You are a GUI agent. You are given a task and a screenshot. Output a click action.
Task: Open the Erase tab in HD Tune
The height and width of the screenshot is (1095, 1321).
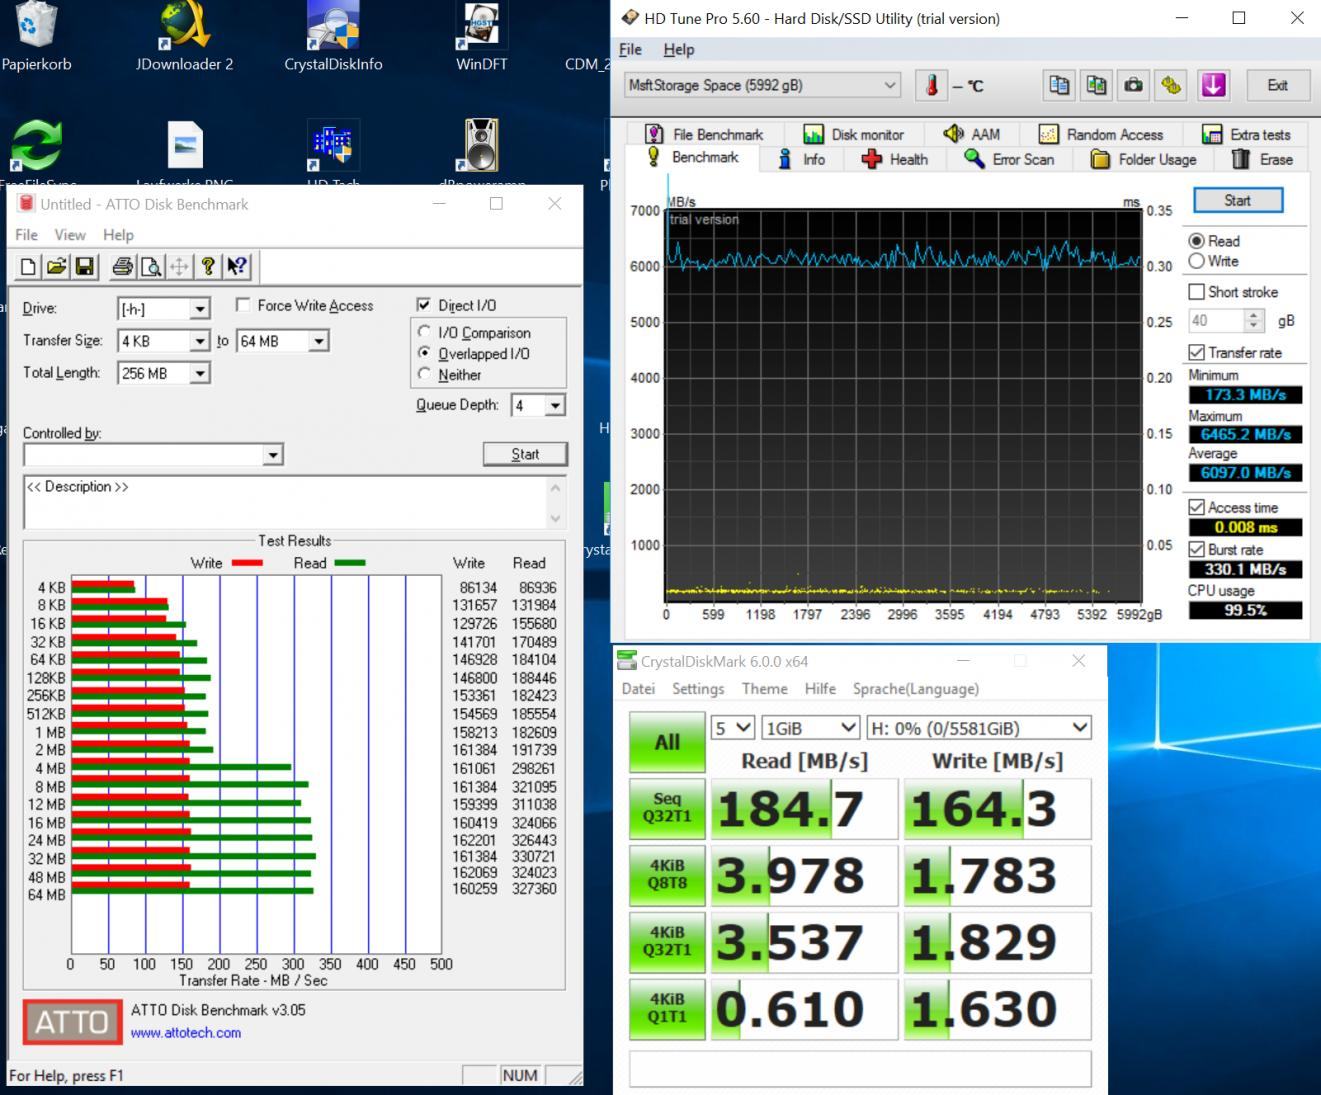click(1262, 159)
